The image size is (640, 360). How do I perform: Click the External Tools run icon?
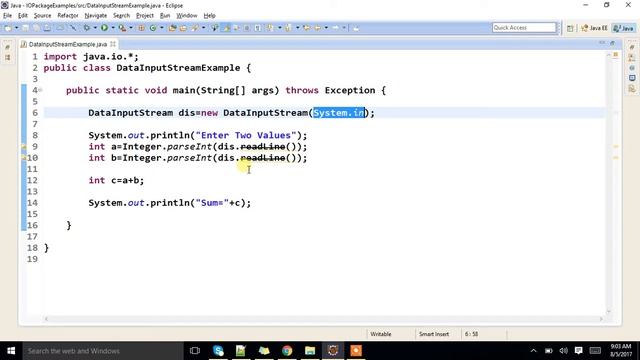coord(122,28)
